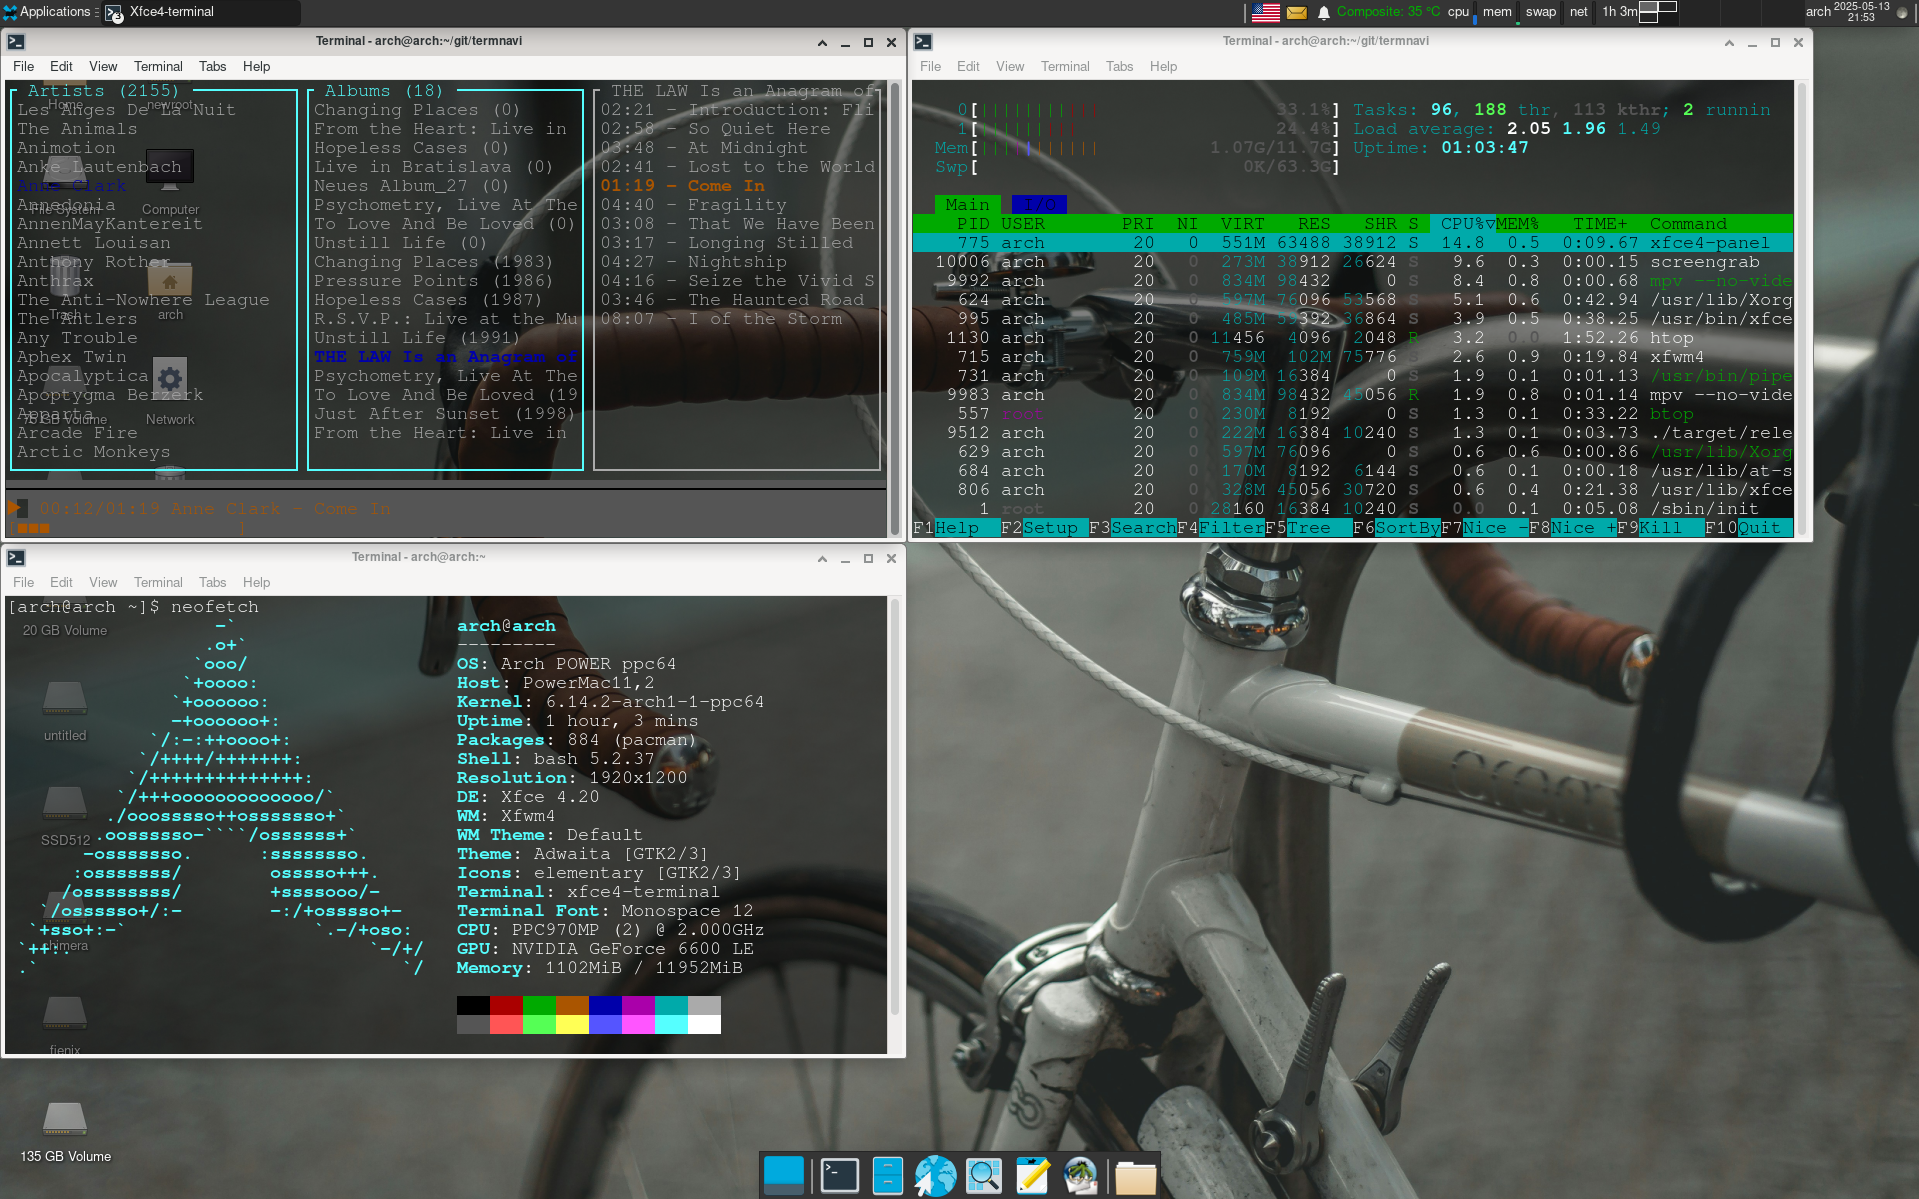Image resolution: width=1919 pixels, height=1199 pixels.
Task: Roll up the neofetch terminal window
Action: pyautogui.click(x=822, y=558)
